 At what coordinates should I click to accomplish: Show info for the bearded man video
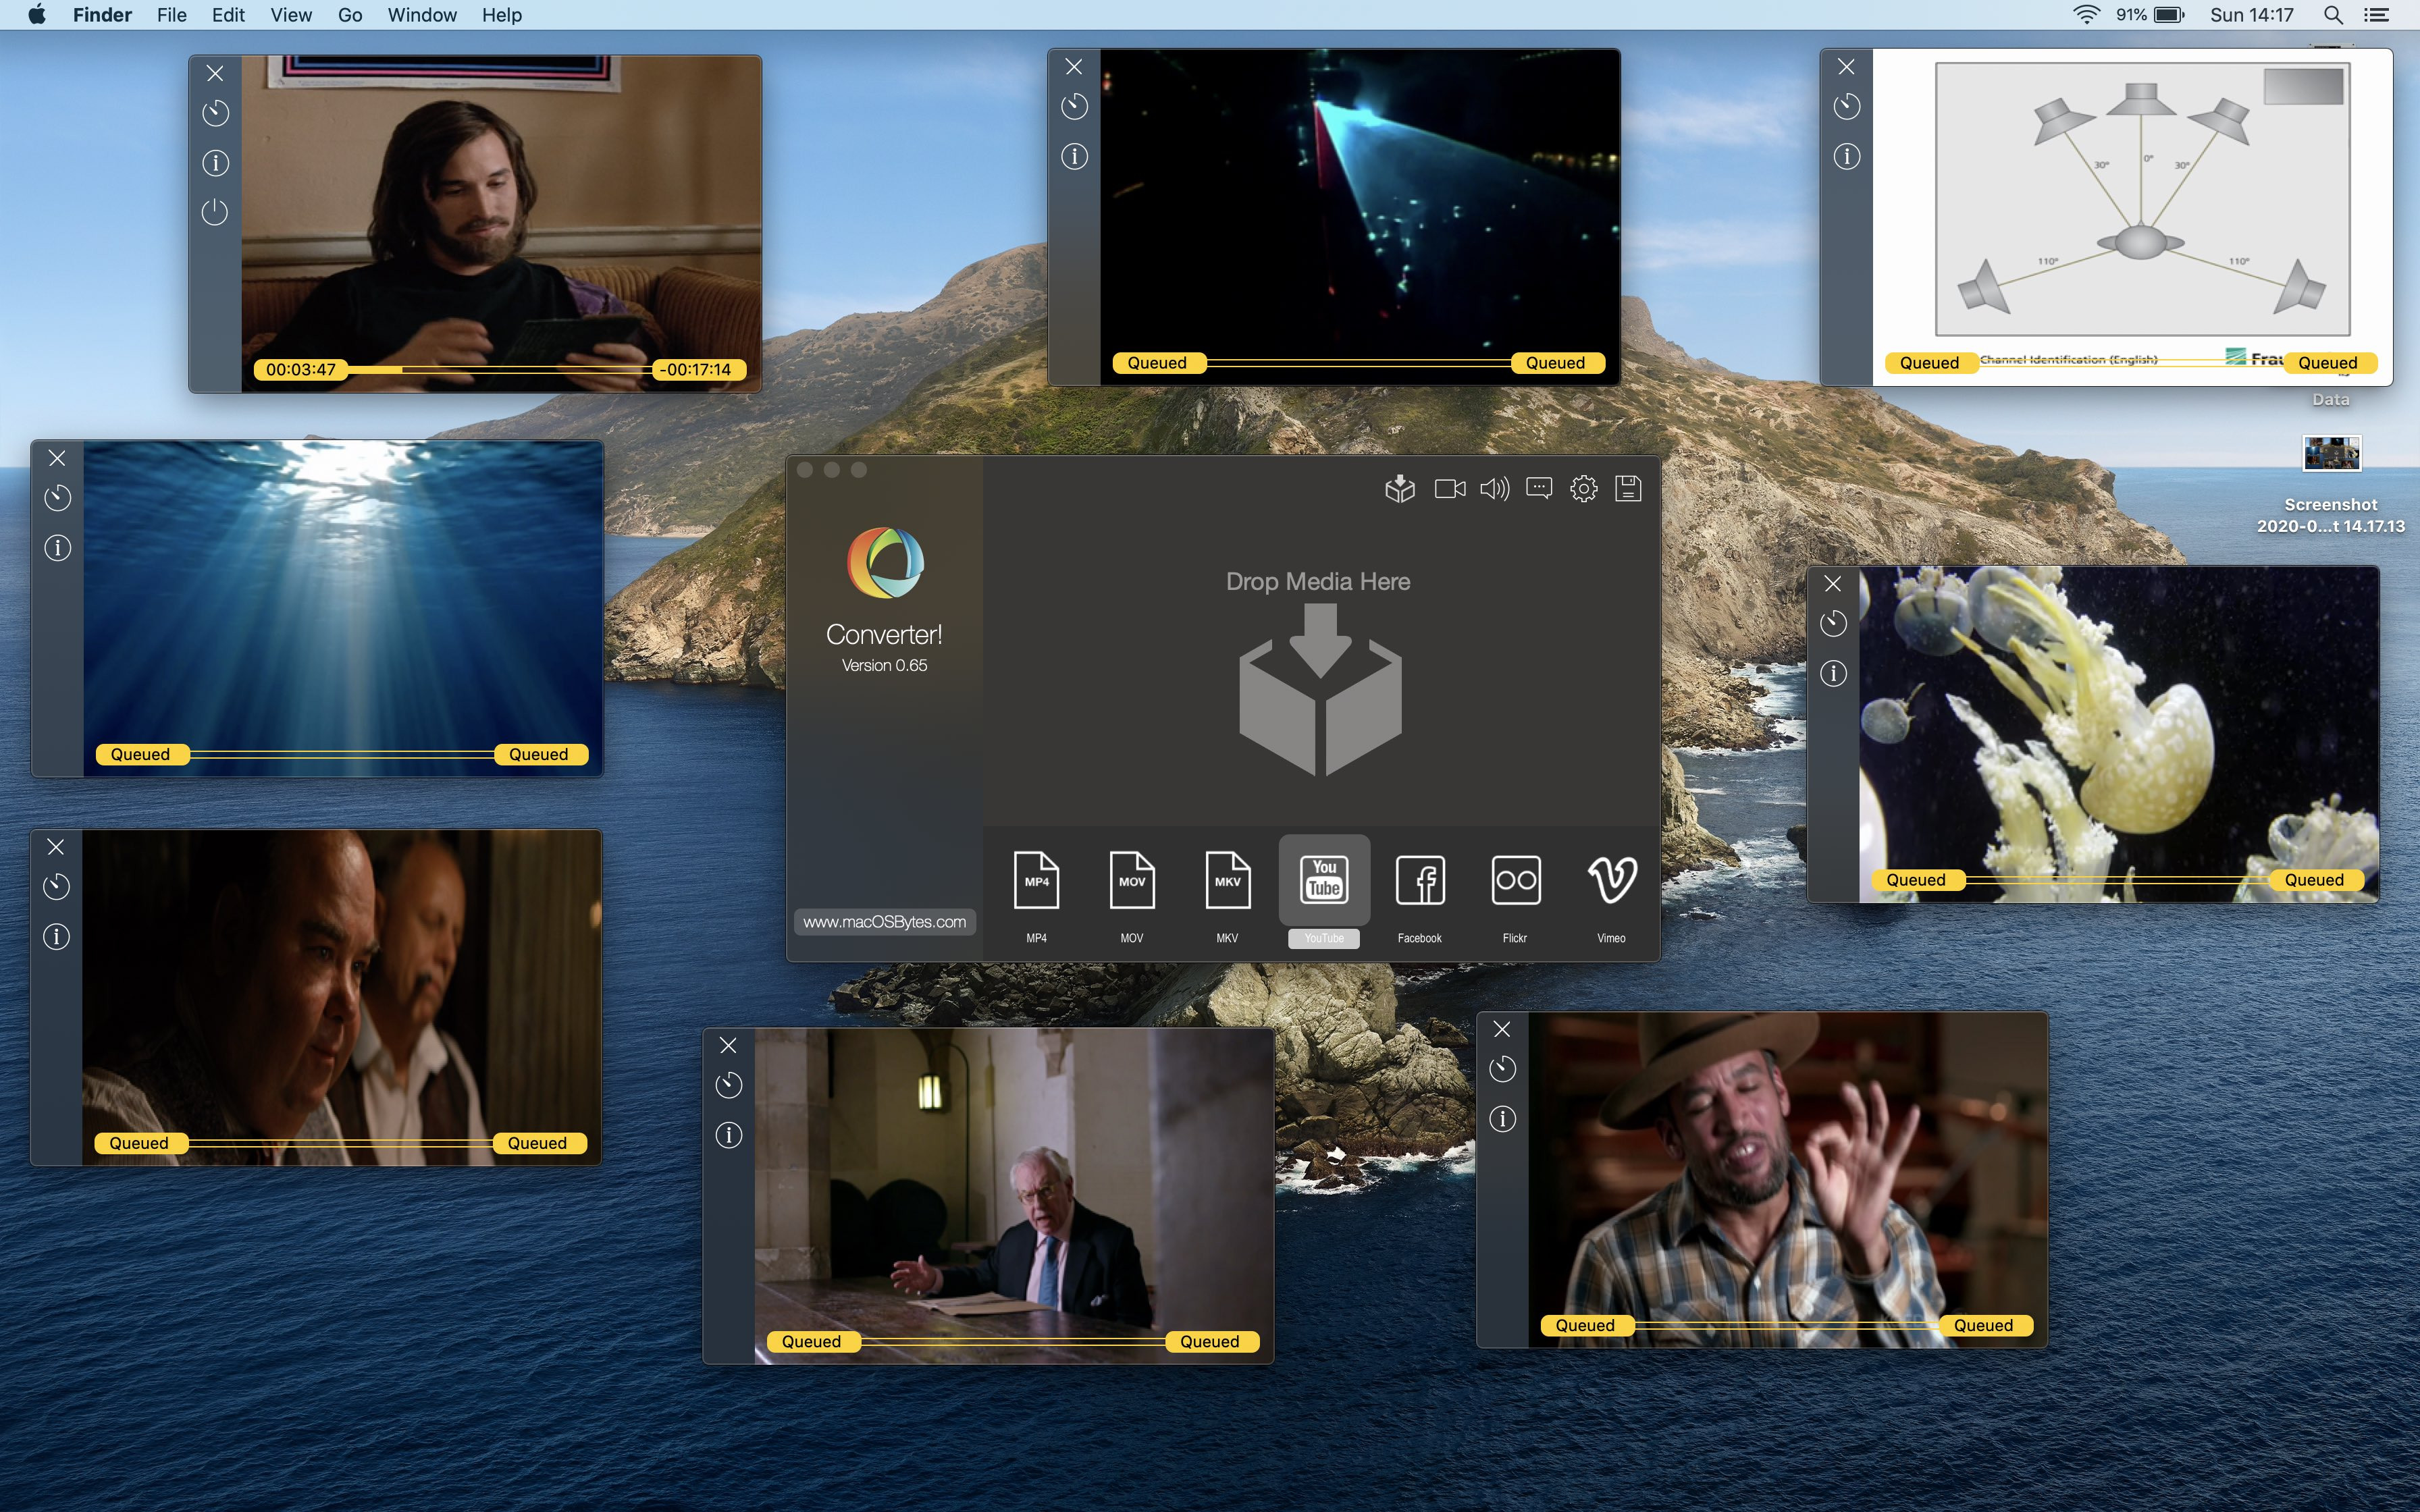point(215,163)
